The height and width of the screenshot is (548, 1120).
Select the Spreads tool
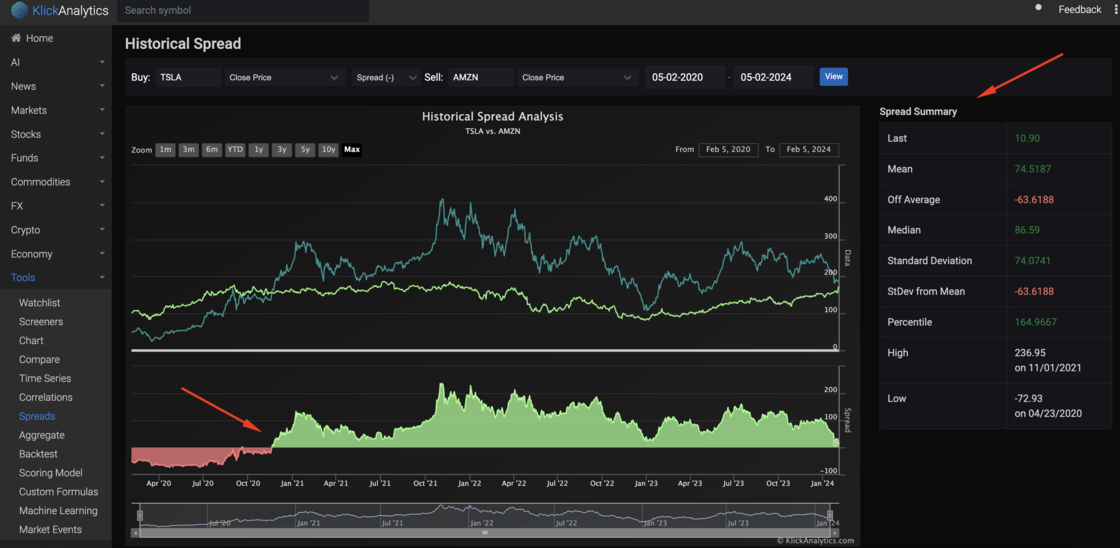click(37, 416)
